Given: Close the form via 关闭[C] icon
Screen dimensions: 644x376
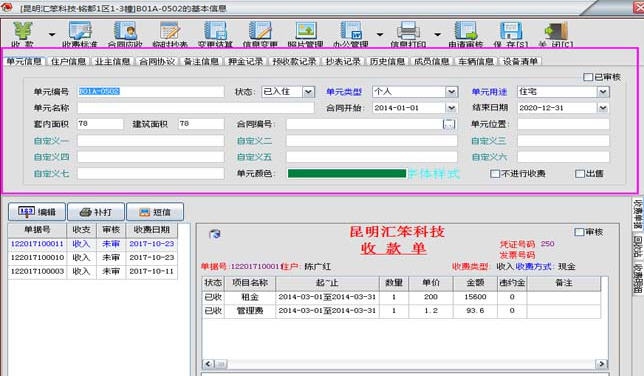Looking at the screenshot, I should (556, 34).
